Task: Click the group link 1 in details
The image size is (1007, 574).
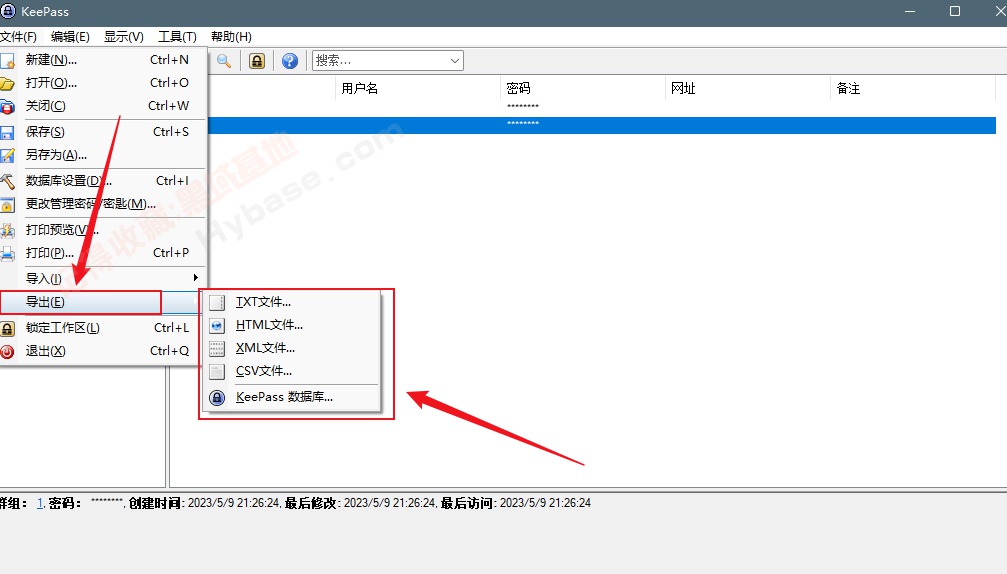Action: point(40,503)
